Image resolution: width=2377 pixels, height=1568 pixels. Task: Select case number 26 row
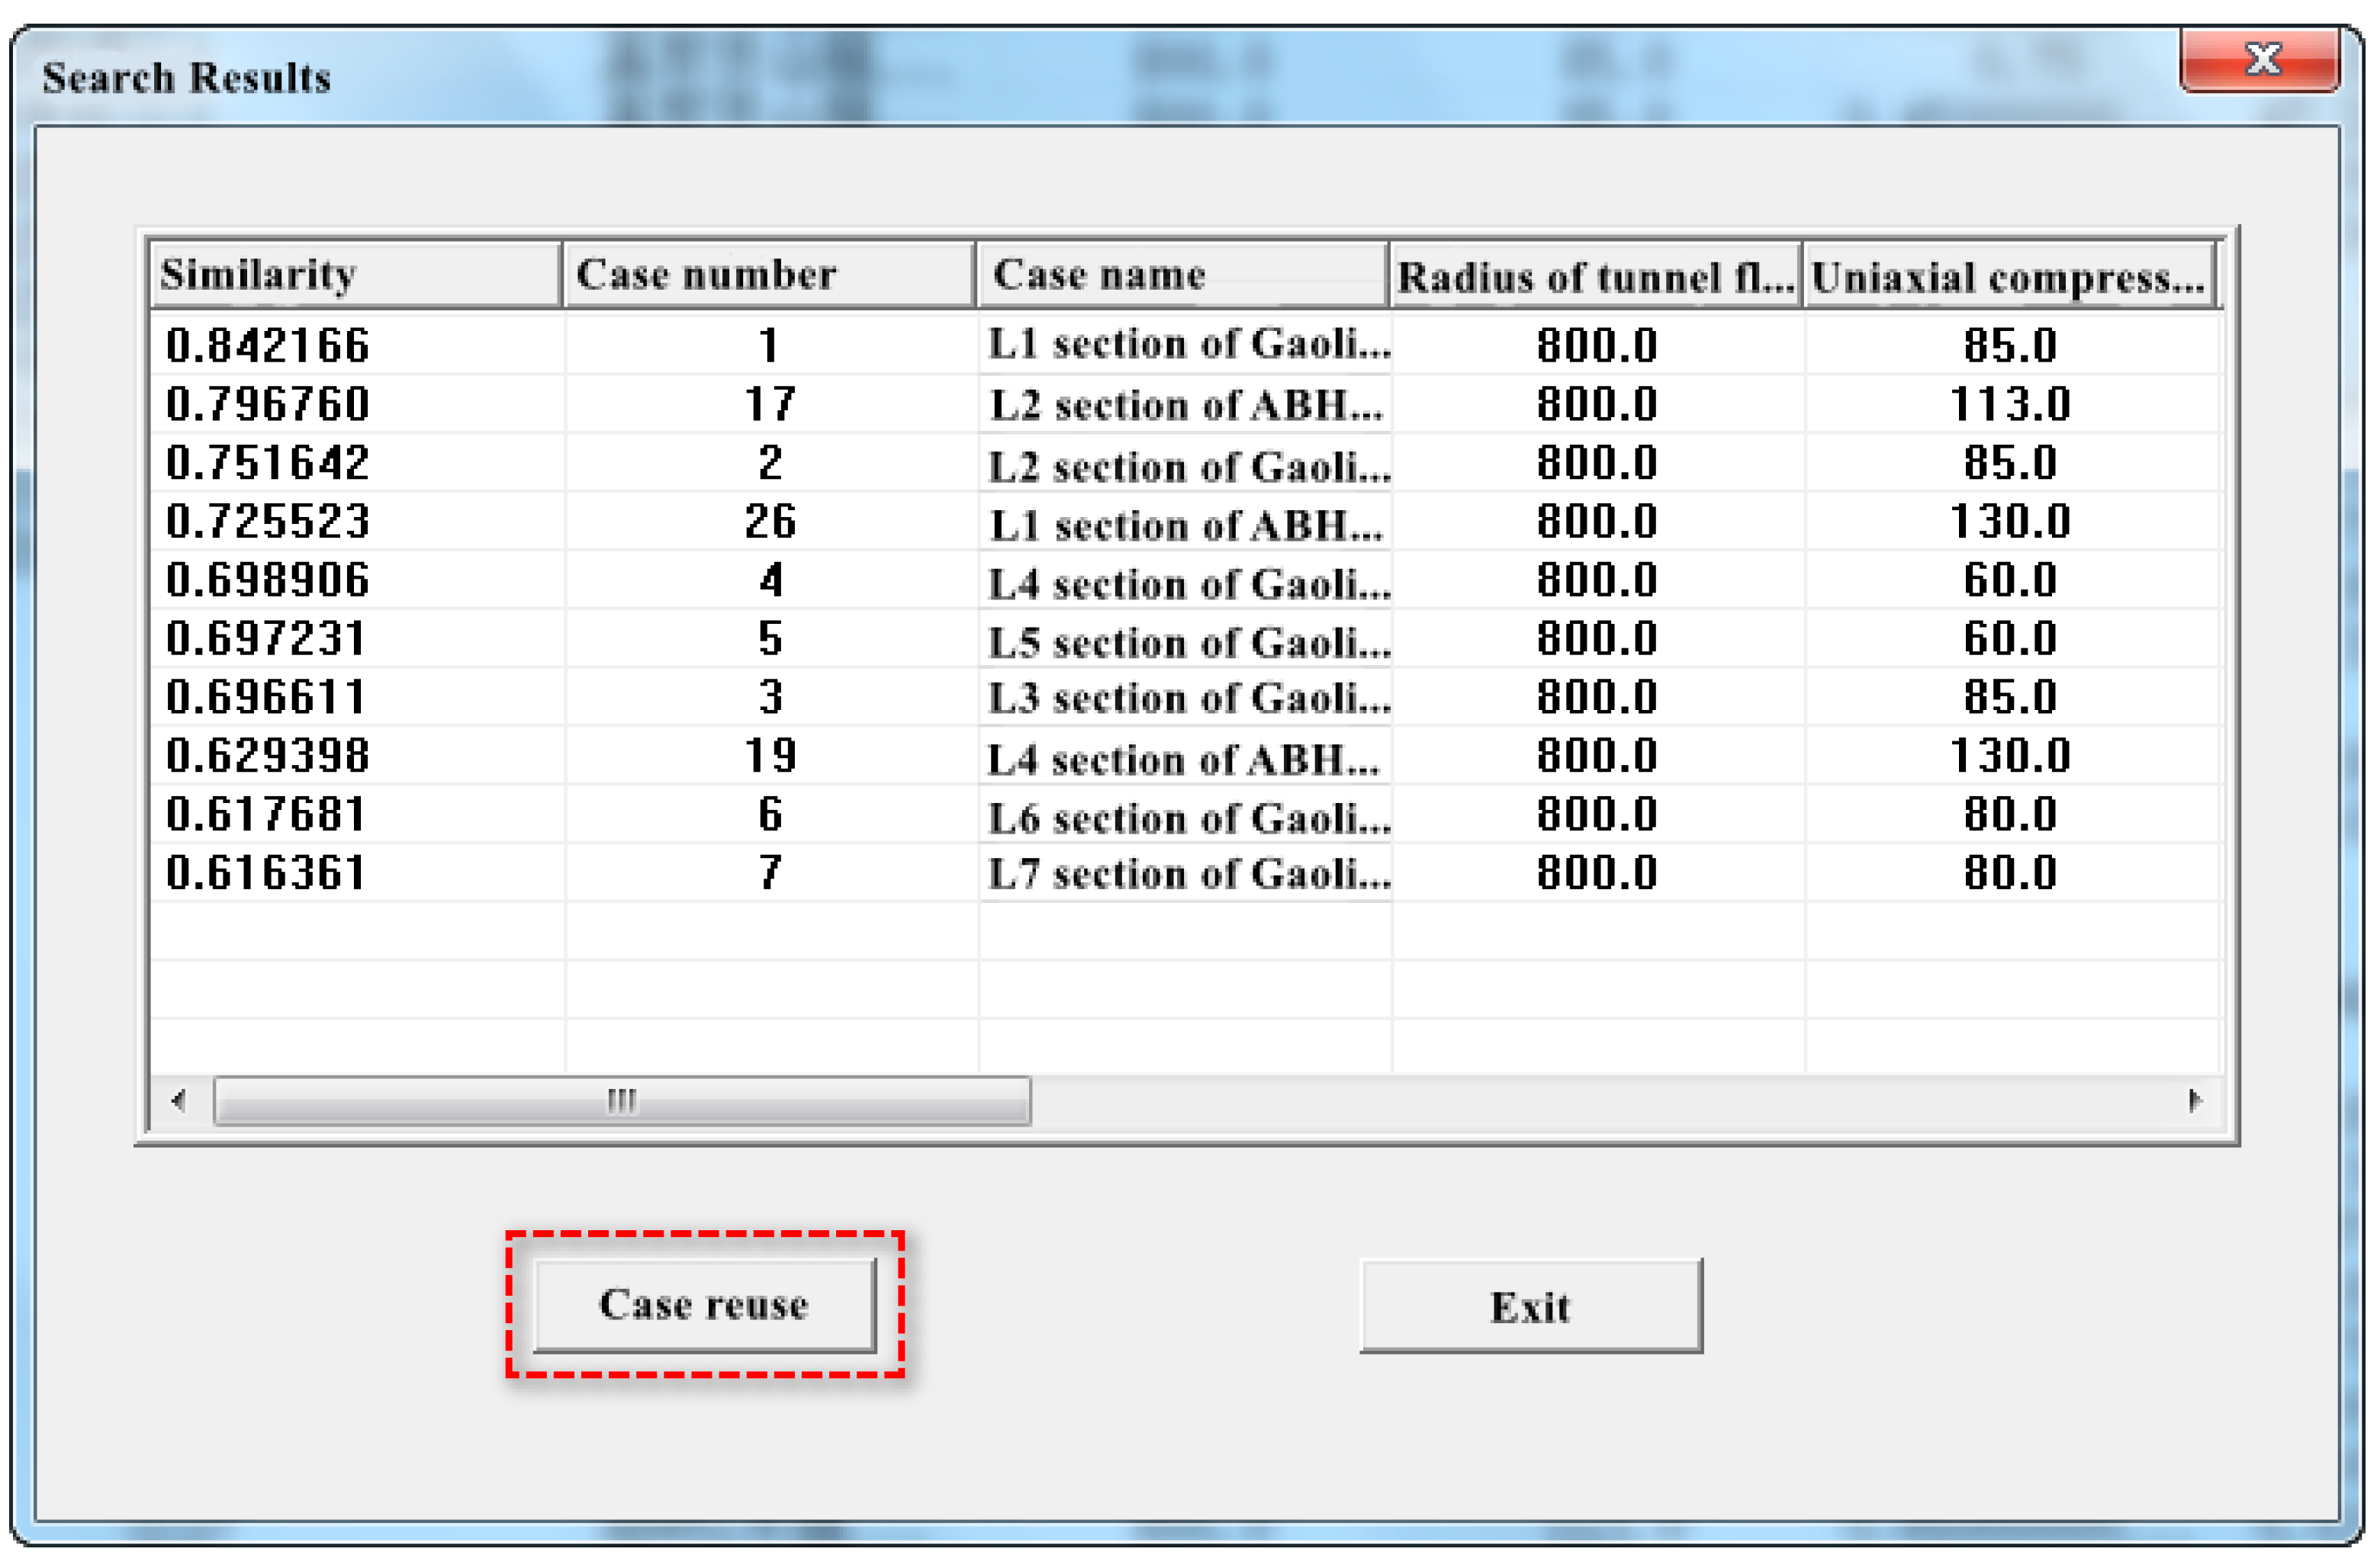[x=769, y=522]
